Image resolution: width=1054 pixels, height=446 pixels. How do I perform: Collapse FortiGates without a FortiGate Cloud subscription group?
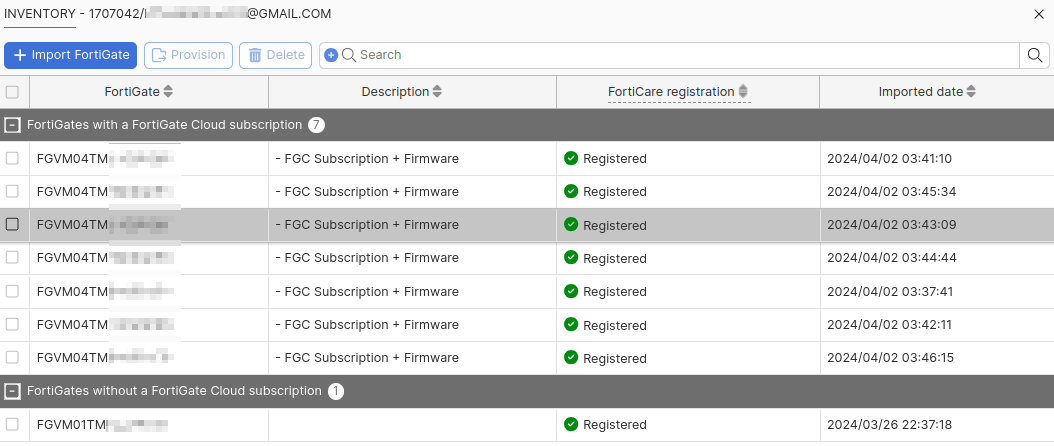click(12, 391)
